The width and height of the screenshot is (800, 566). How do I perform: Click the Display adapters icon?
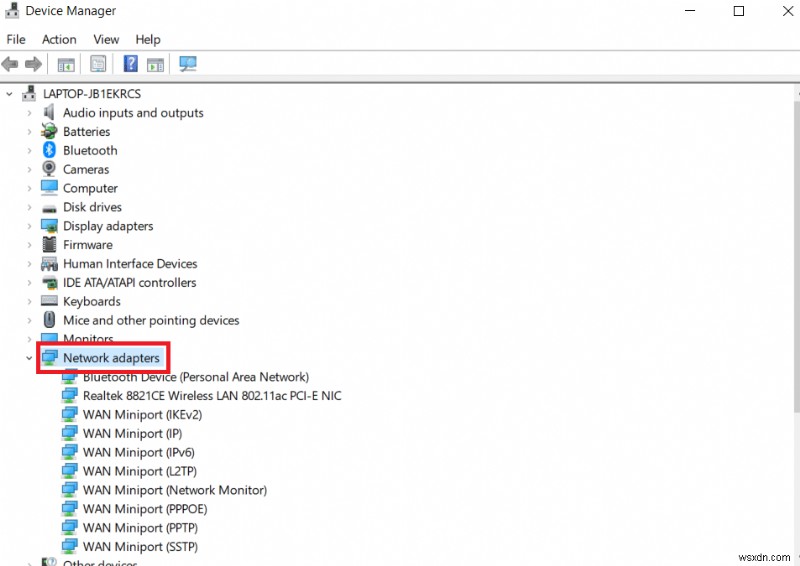(49, 226)
